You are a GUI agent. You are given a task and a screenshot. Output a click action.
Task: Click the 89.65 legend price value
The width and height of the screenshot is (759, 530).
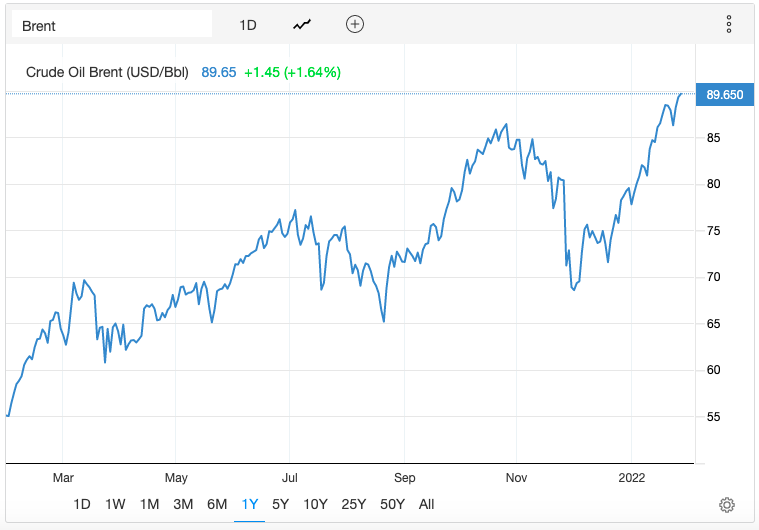tap(219, 72)
